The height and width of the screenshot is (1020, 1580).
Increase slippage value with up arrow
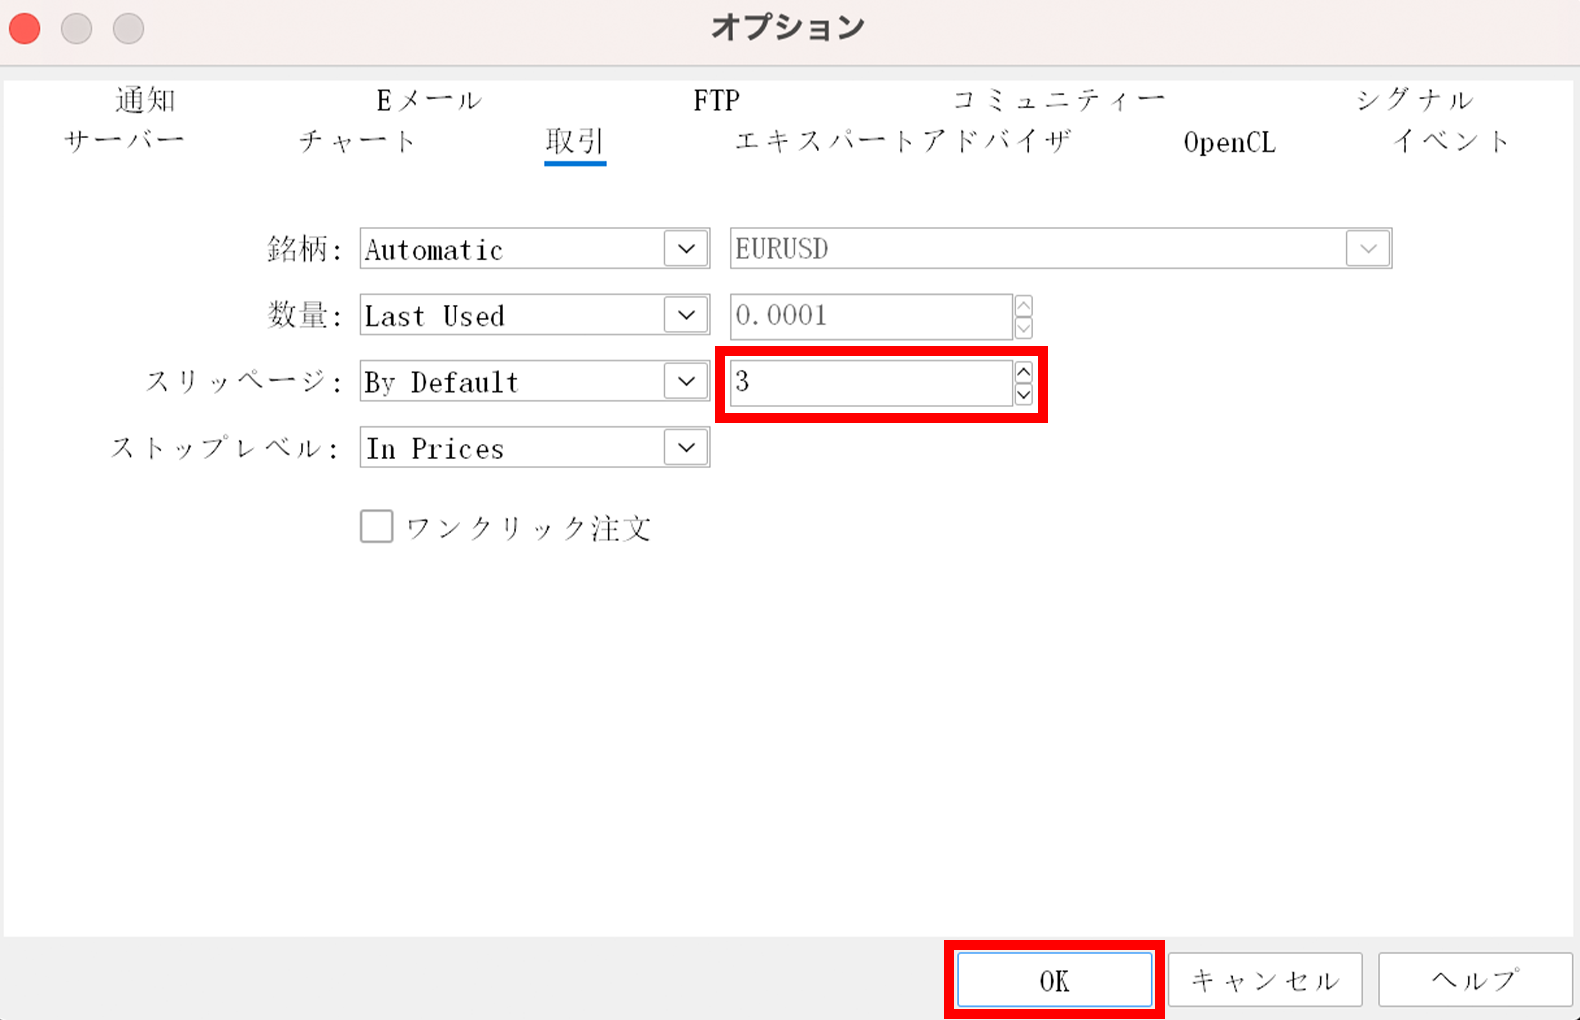tap(1023, 372)
